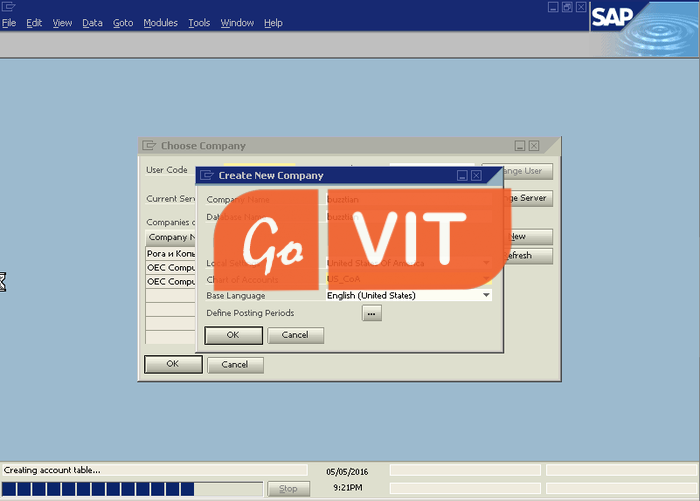700x501 pixels.
Task: Expand the Chart of Accounts dropdown arrow
Action: tap(486, 279)
